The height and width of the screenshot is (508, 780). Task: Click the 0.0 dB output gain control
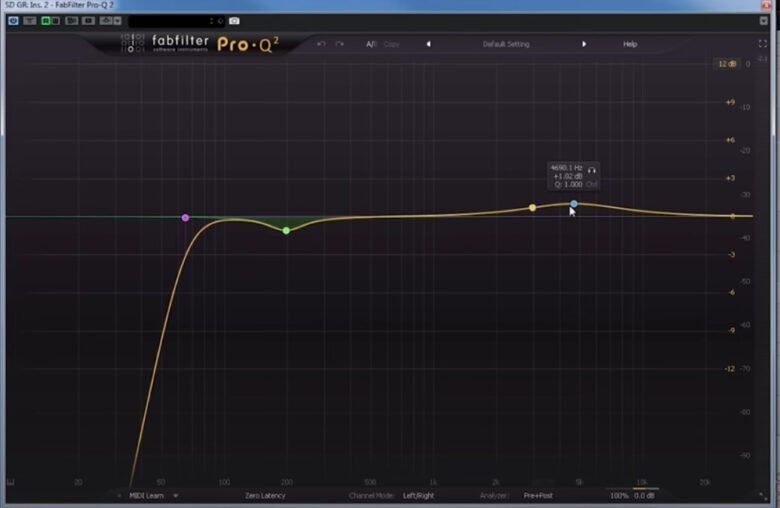point(644,496)
